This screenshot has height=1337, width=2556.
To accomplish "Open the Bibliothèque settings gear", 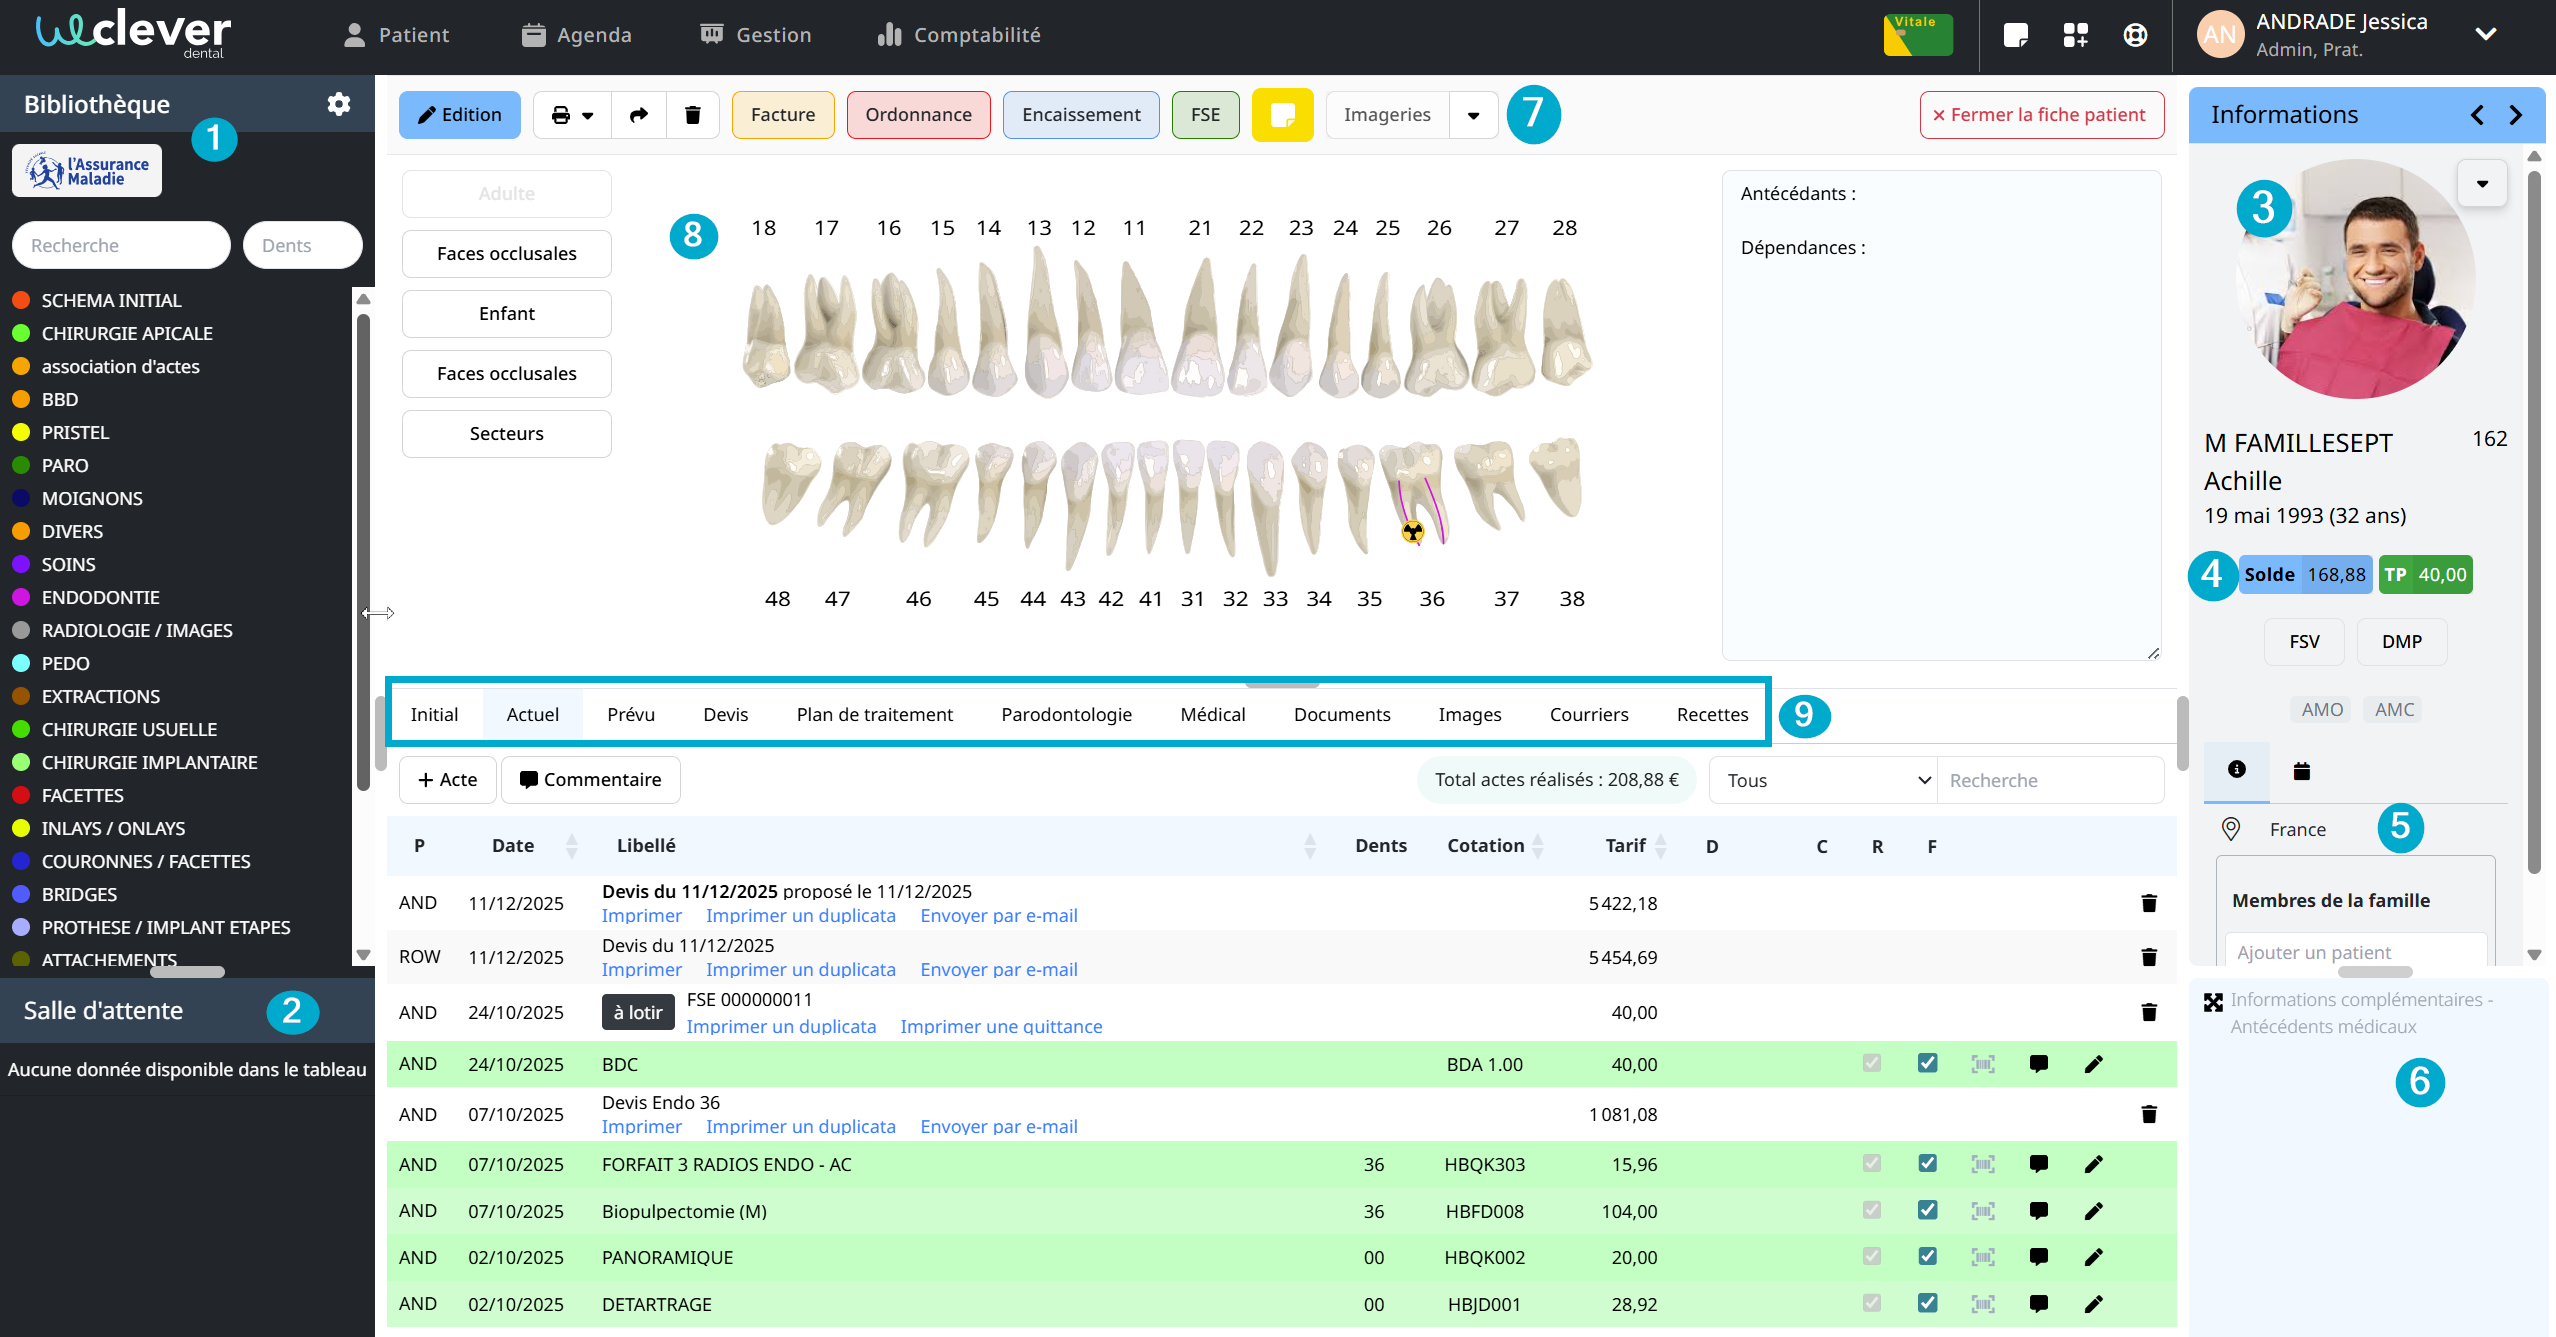I will 339,104.
